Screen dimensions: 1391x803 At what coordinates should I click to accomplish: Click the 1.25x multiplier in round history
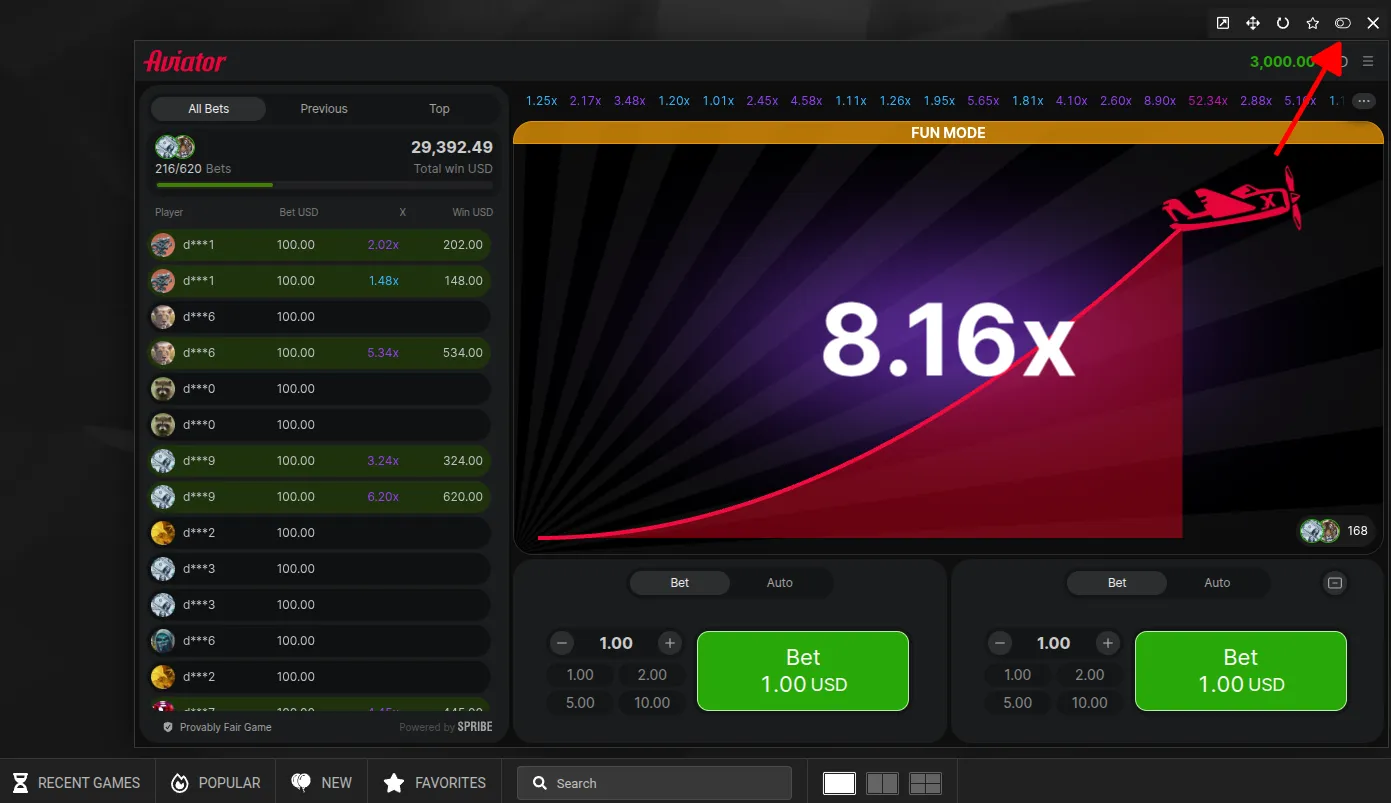pos(541,101)
